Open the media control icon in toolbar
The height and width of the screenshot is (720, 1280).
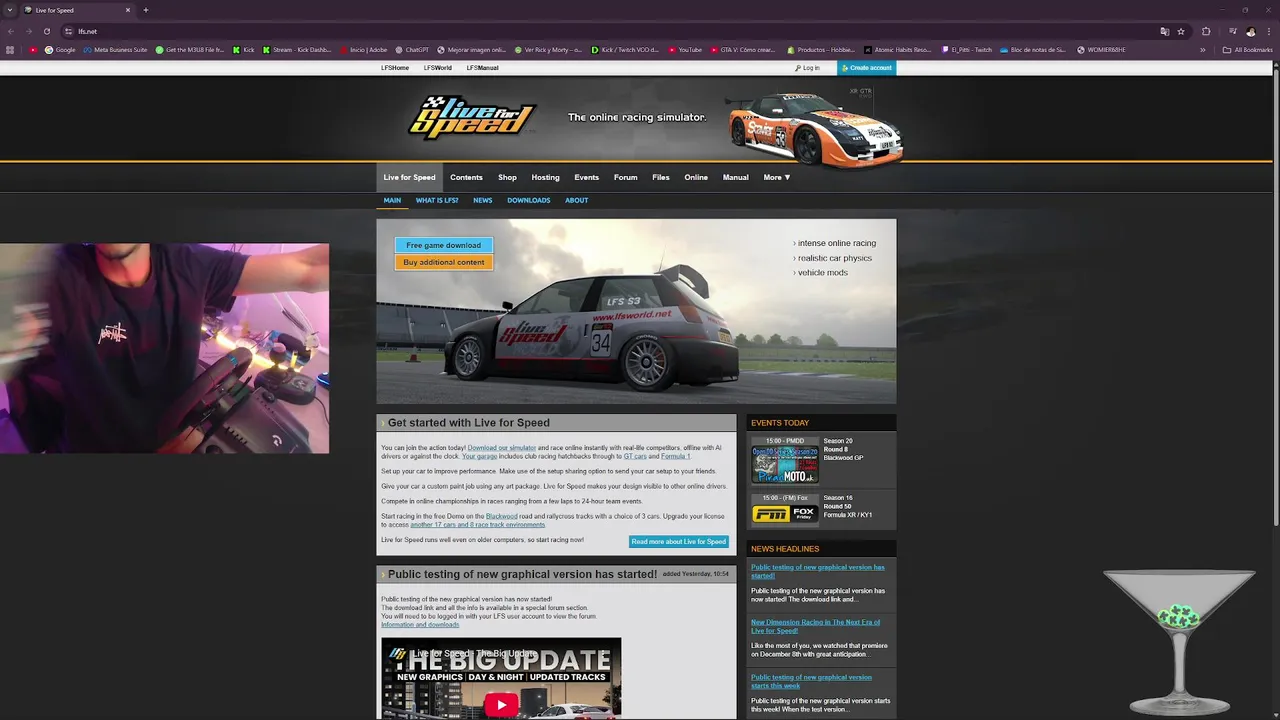[1232, 31]
